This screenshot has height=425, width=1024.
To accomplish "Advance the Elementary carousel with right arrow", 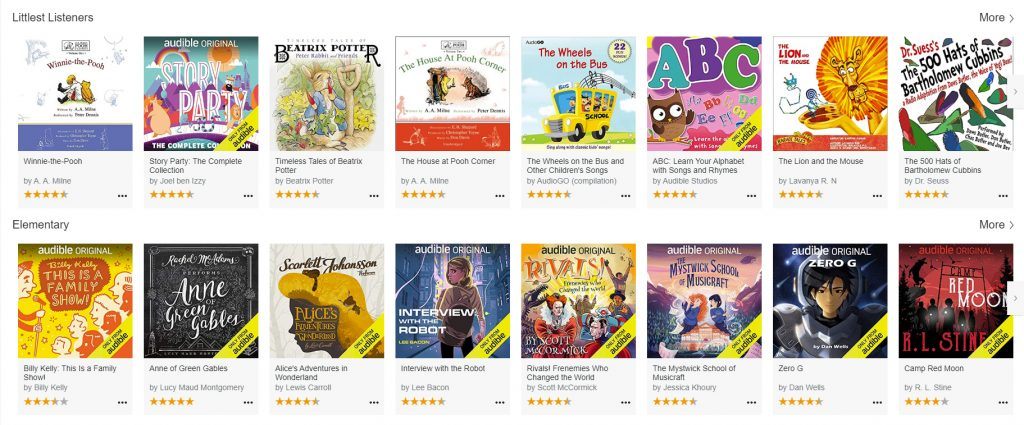I will tap(1017, 300).
